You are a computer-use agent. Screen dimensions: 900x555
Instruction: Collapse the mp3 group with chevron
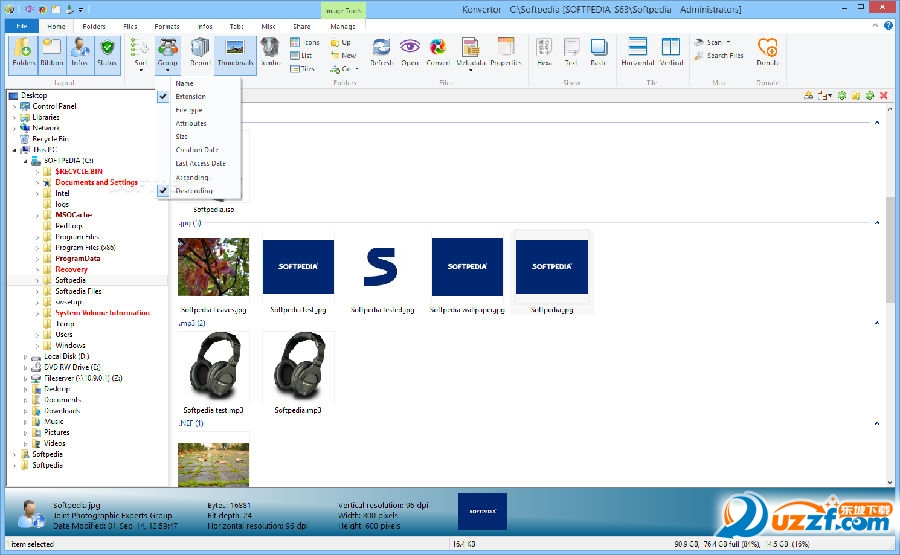coord(877,323)
